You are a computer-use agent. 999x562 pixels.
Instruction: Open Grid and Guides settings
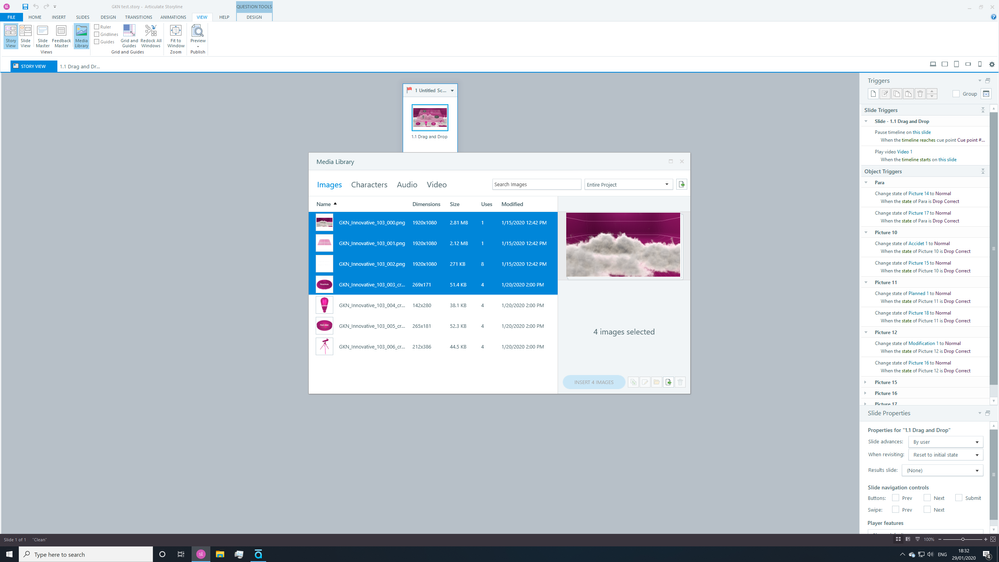(129, 36)
